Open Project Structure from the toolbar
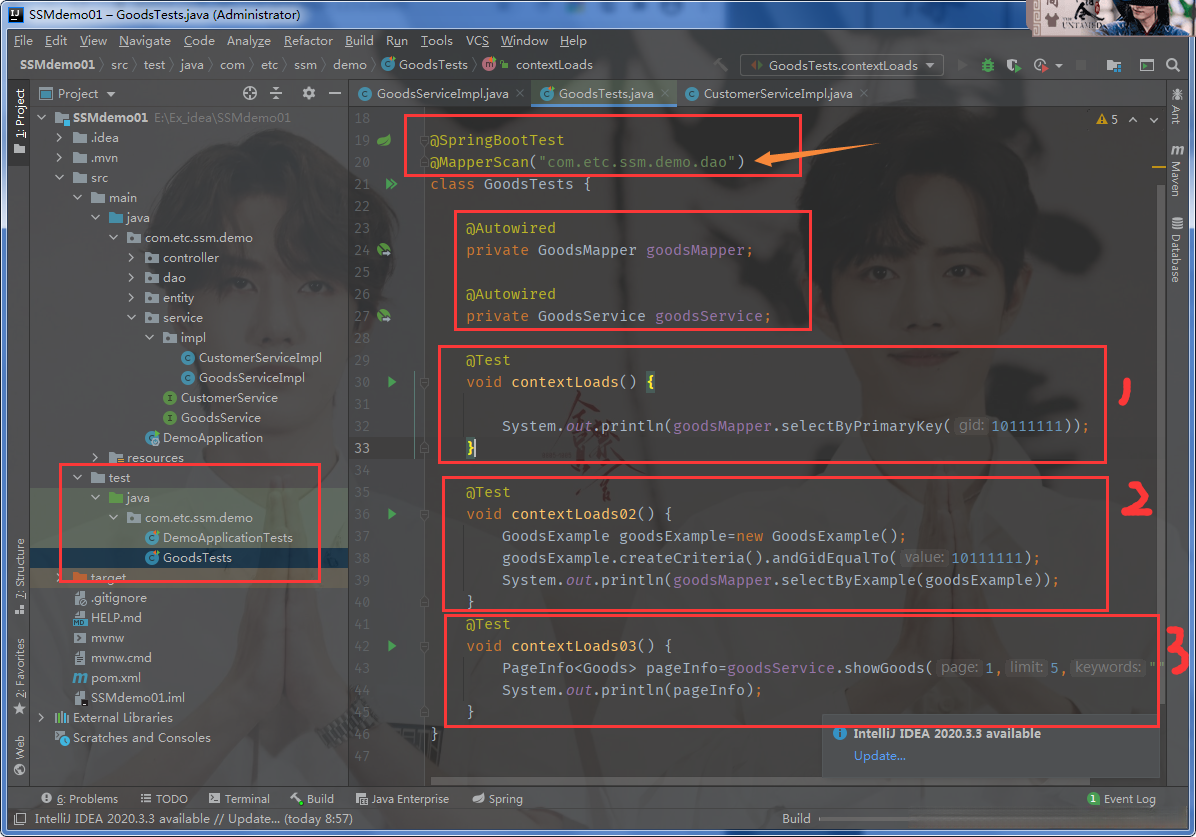This screenshot has width=1196, height=837. click(1113, 65)
